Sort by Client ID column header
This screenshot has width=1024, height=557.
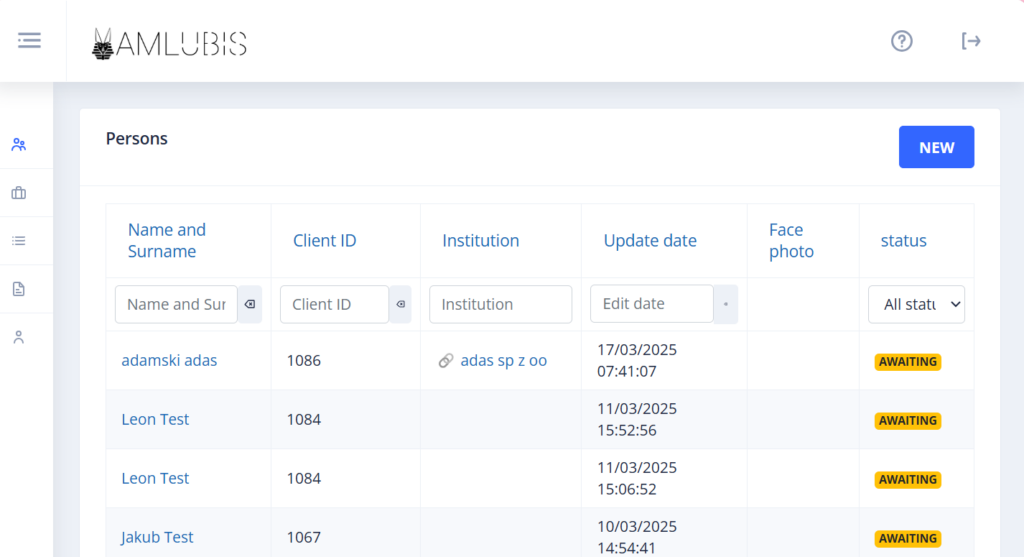click(324, 241)
